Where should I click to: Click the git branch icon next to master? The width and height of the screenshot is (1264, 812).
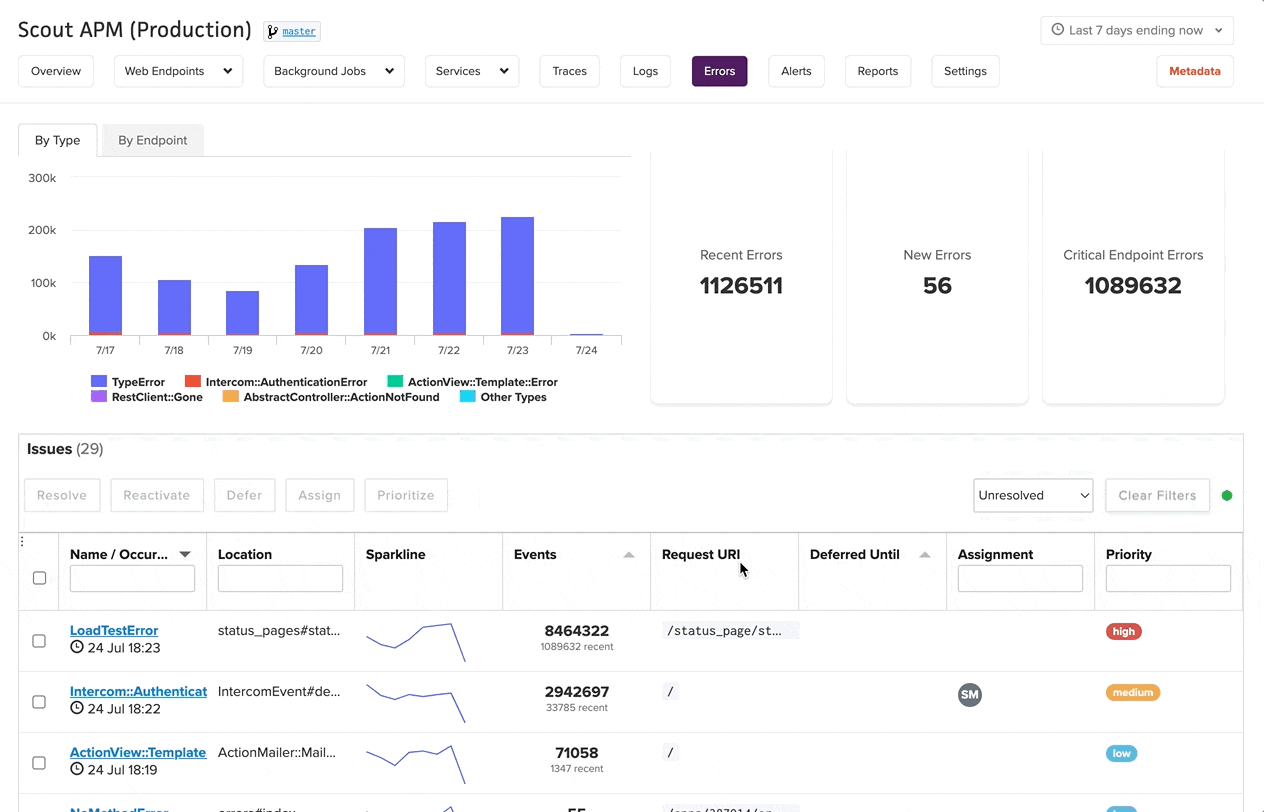[272, 31]
